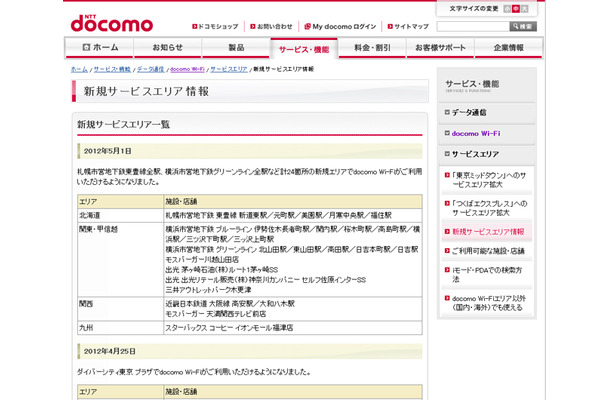Image resolution: width=610 pixels, height=400 pixels.
Task: Open the サイトマップ link
Action: coord(408,26)
